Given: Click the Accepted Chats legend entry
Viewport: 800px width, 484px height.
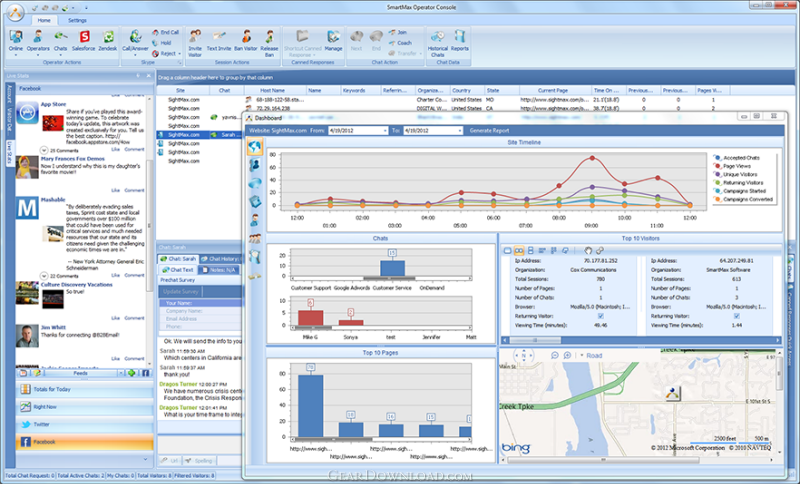Looking at the screenshot, I should point(737,158).
